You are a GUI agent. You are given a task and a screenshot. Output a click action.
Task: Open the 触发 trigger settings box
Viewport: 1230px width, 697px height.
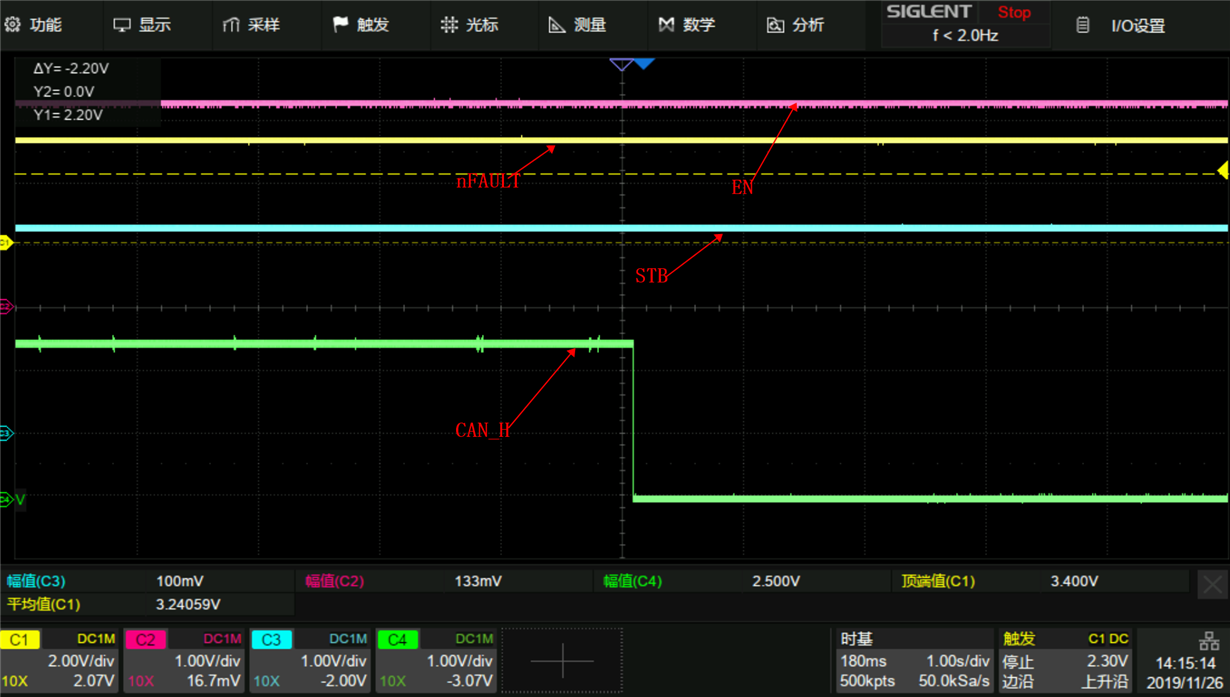[x=1065, y=660]
